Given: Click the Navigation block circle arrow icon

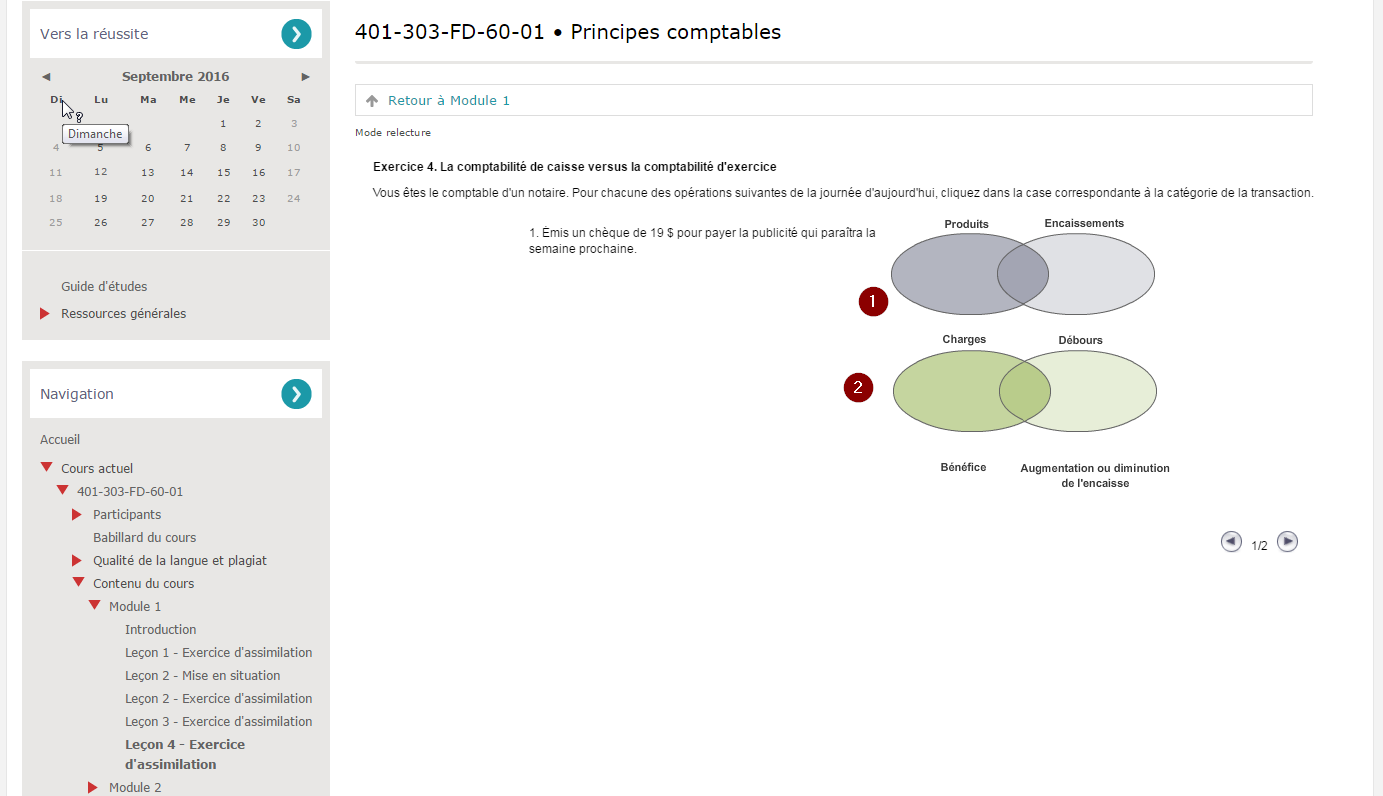Looking at the screenshot, I should point(296,394).
